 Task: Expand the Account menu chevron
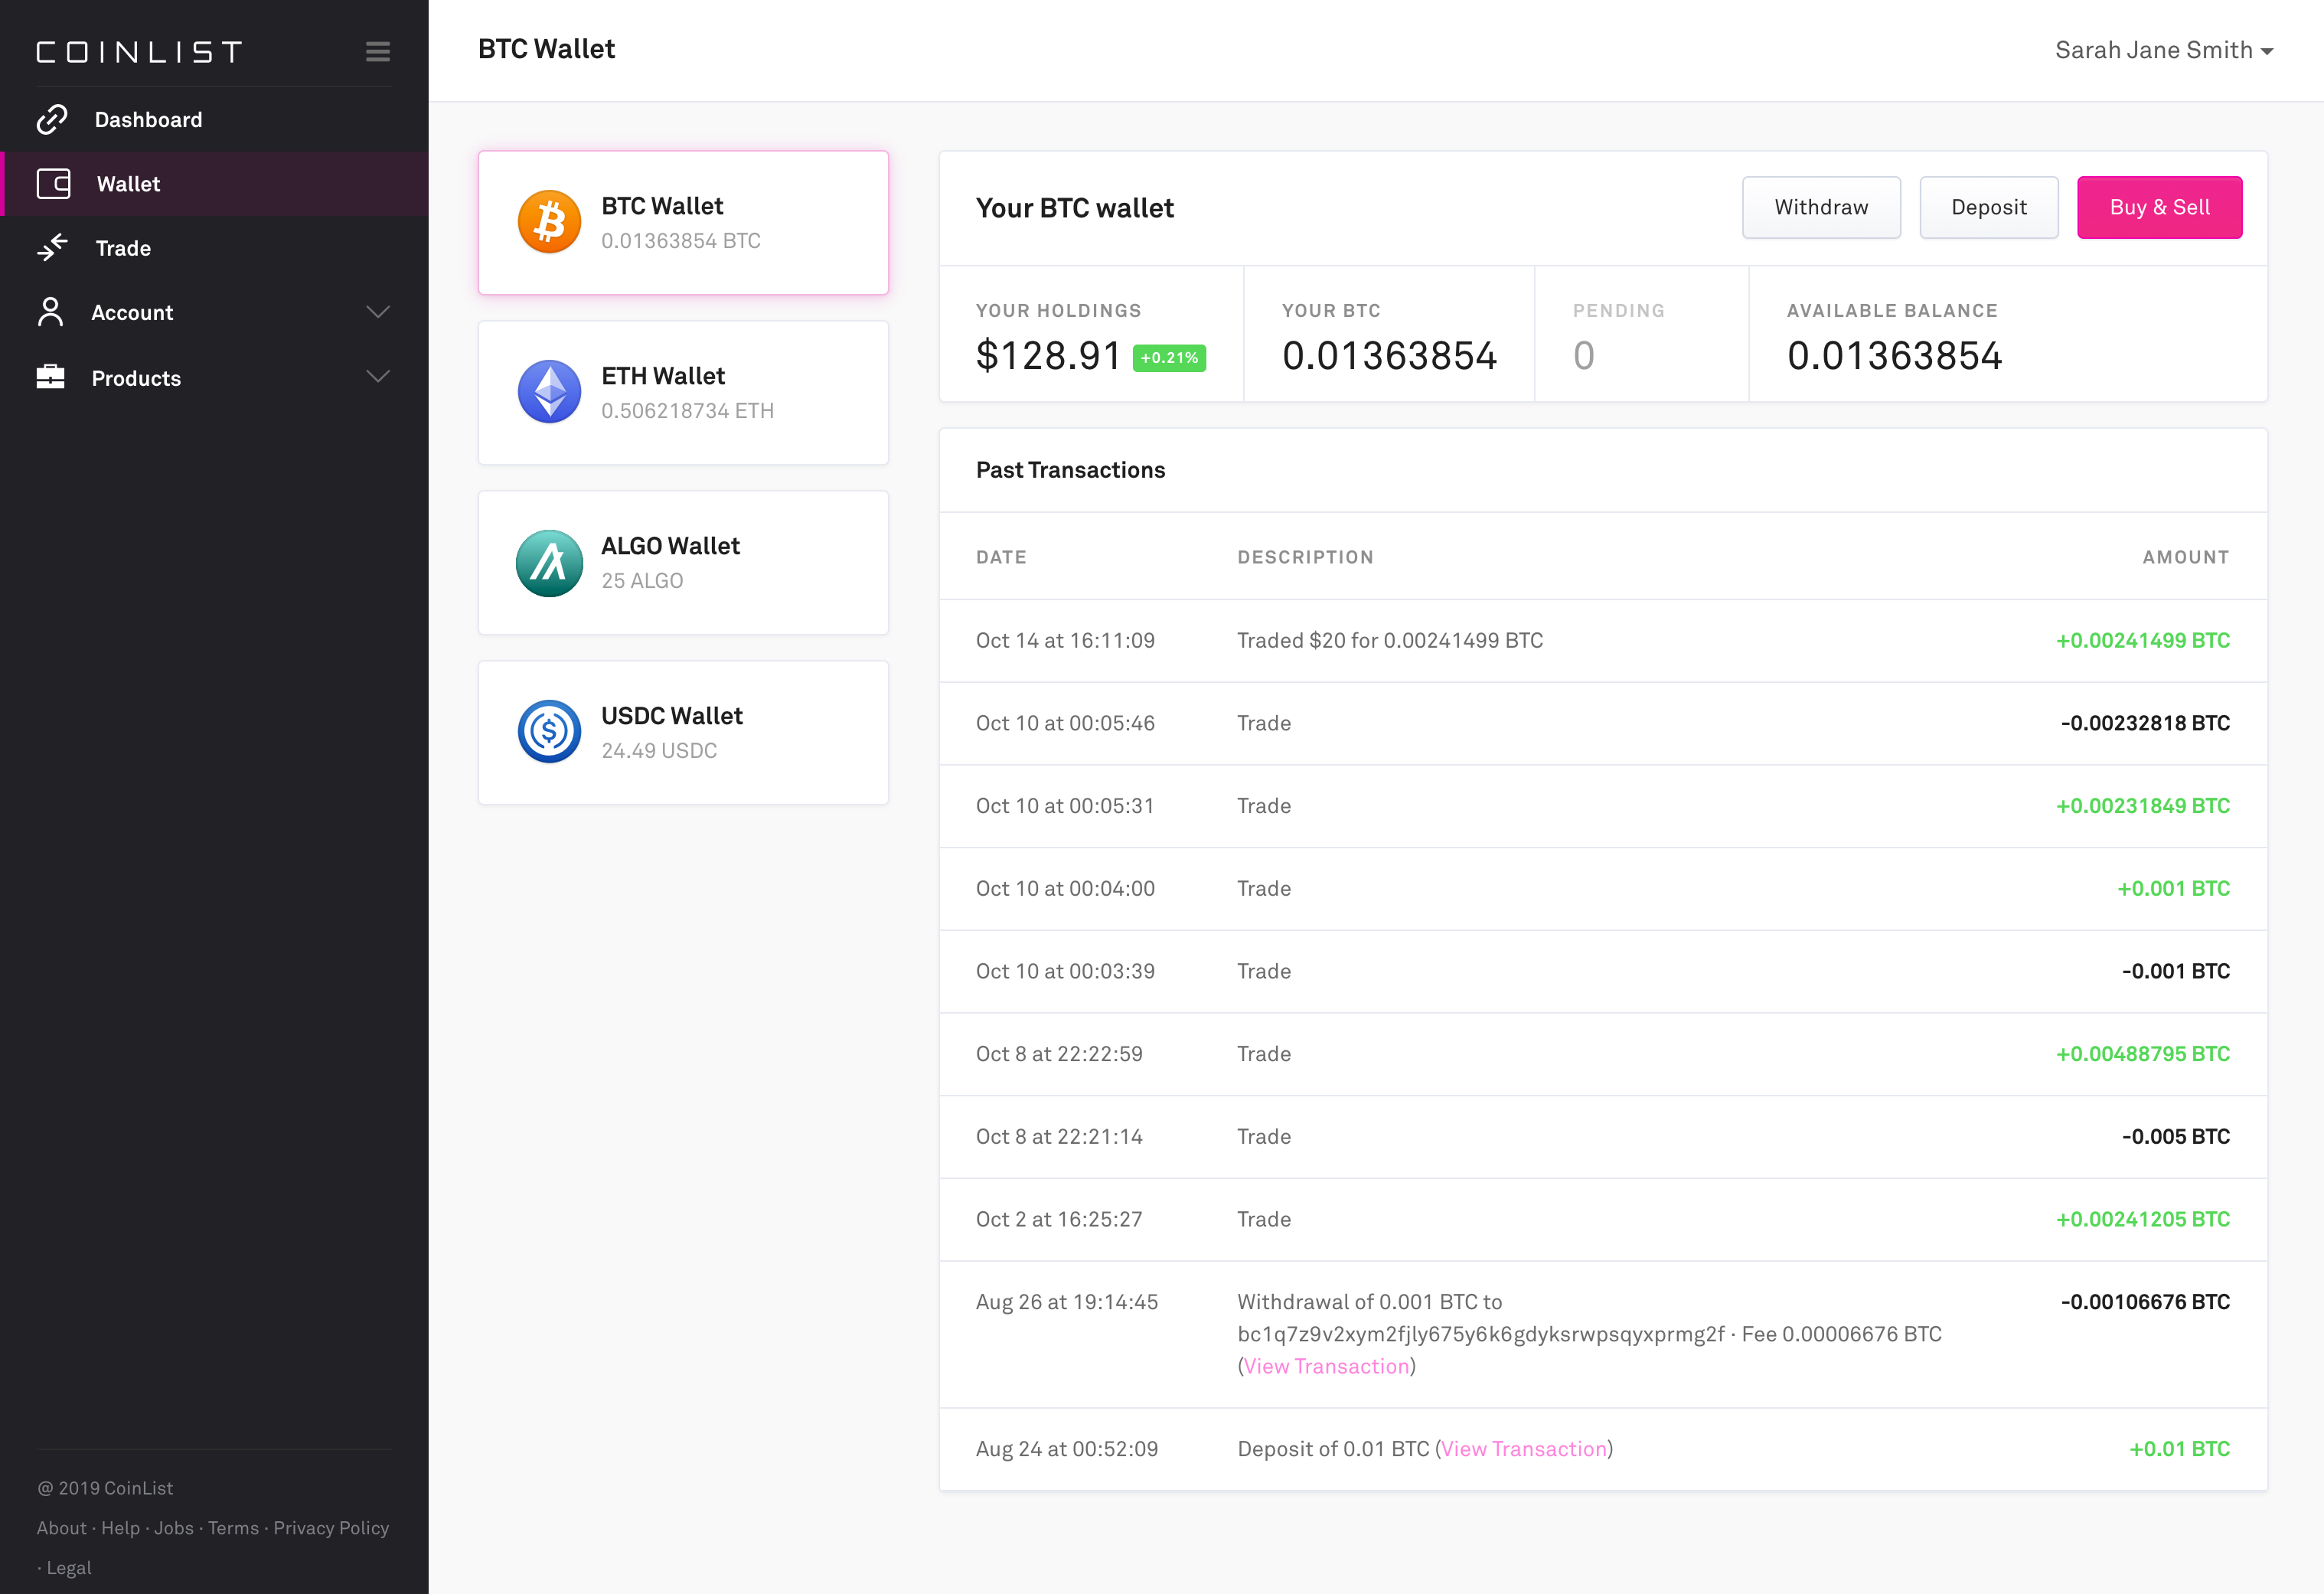click(378, 312)
